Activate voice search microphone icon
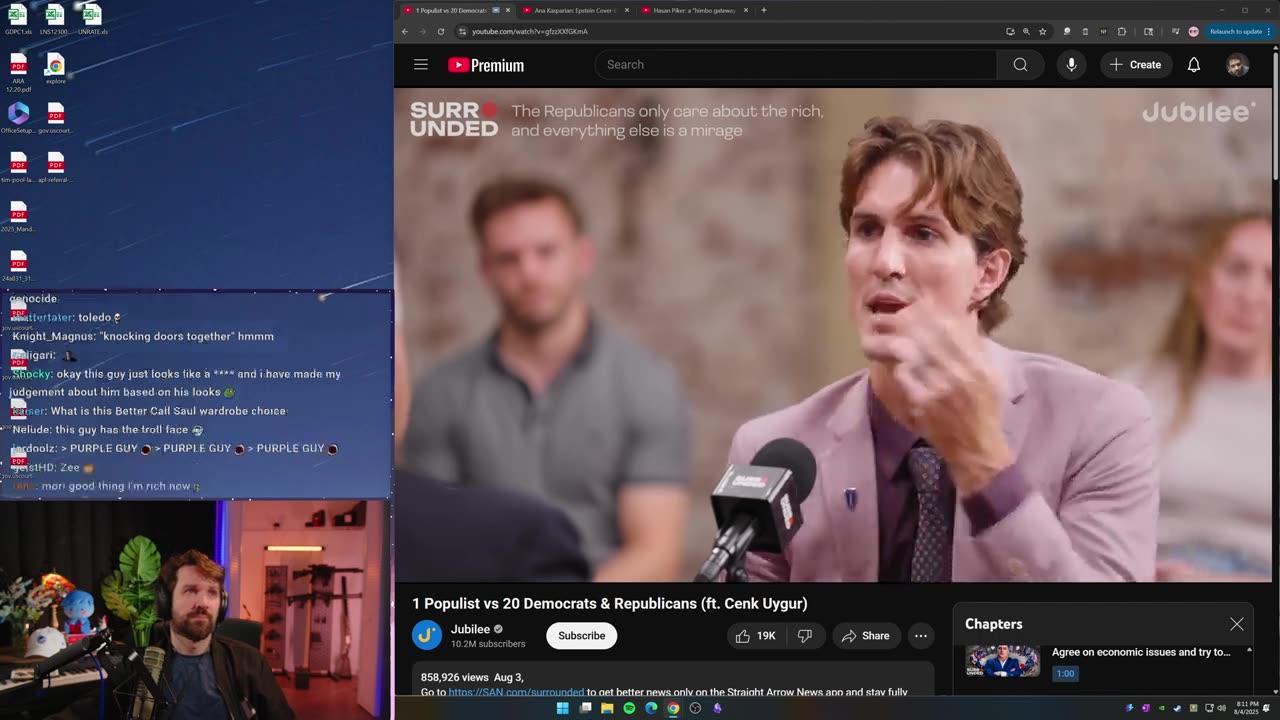 (x=1071, y=65)
